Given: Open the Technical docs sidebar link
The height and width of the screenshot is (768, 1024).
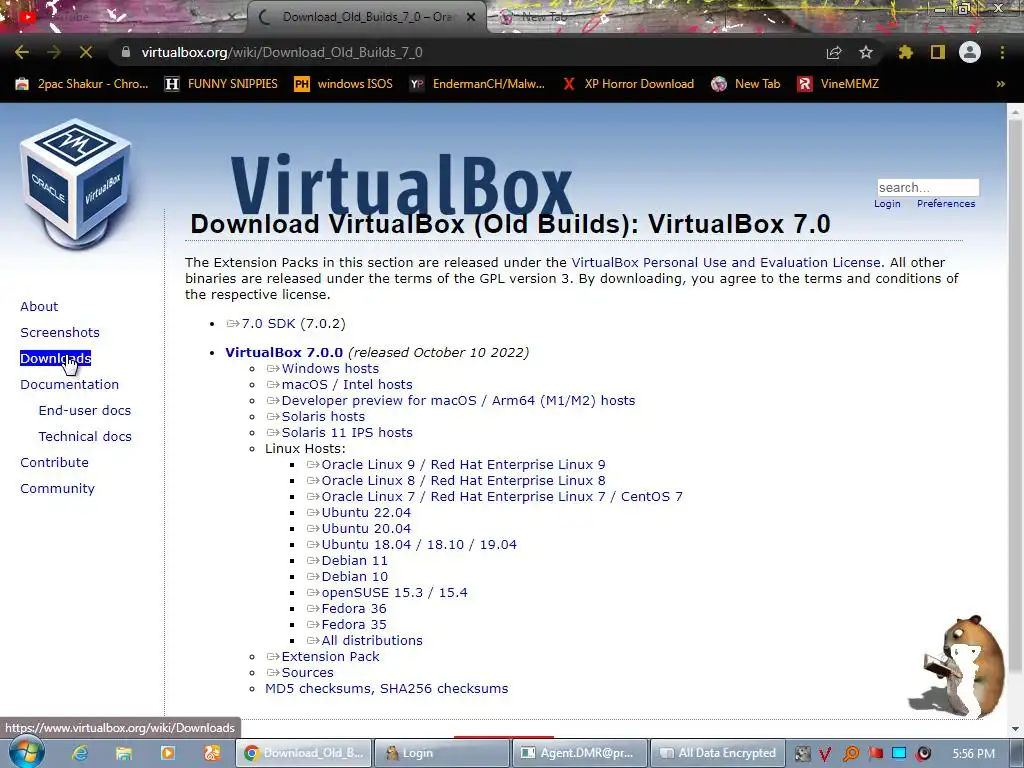Looking at the screenshot, I should point(85,437).
